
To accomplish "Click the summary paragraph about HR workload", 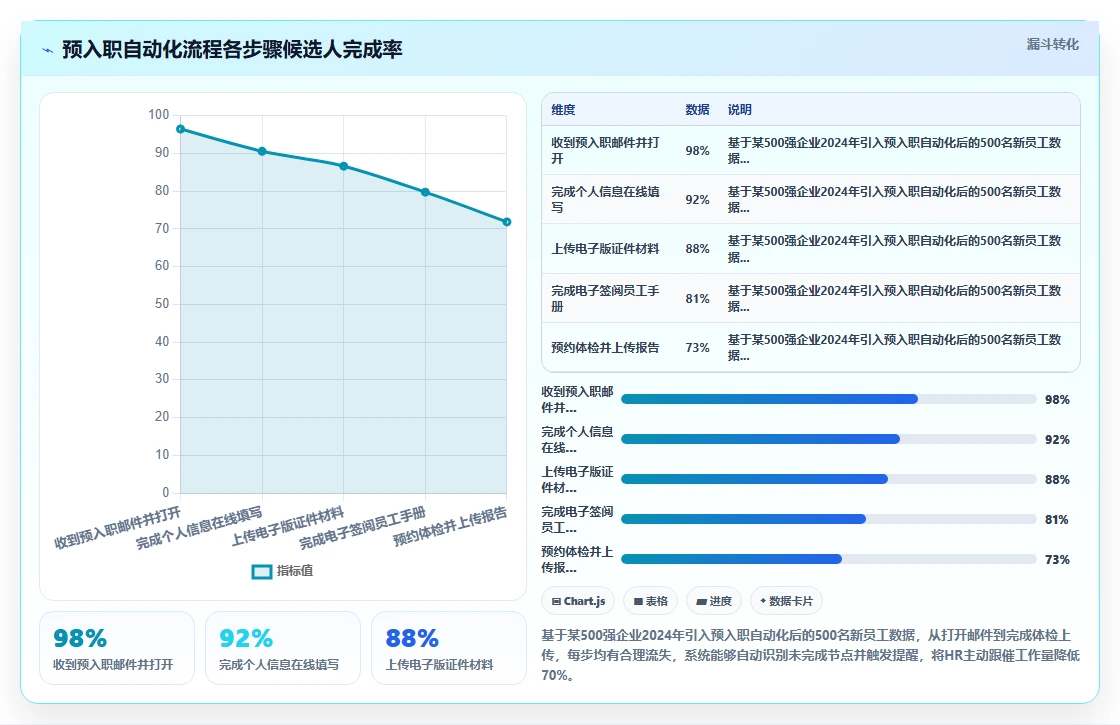I will coord(810,655).
